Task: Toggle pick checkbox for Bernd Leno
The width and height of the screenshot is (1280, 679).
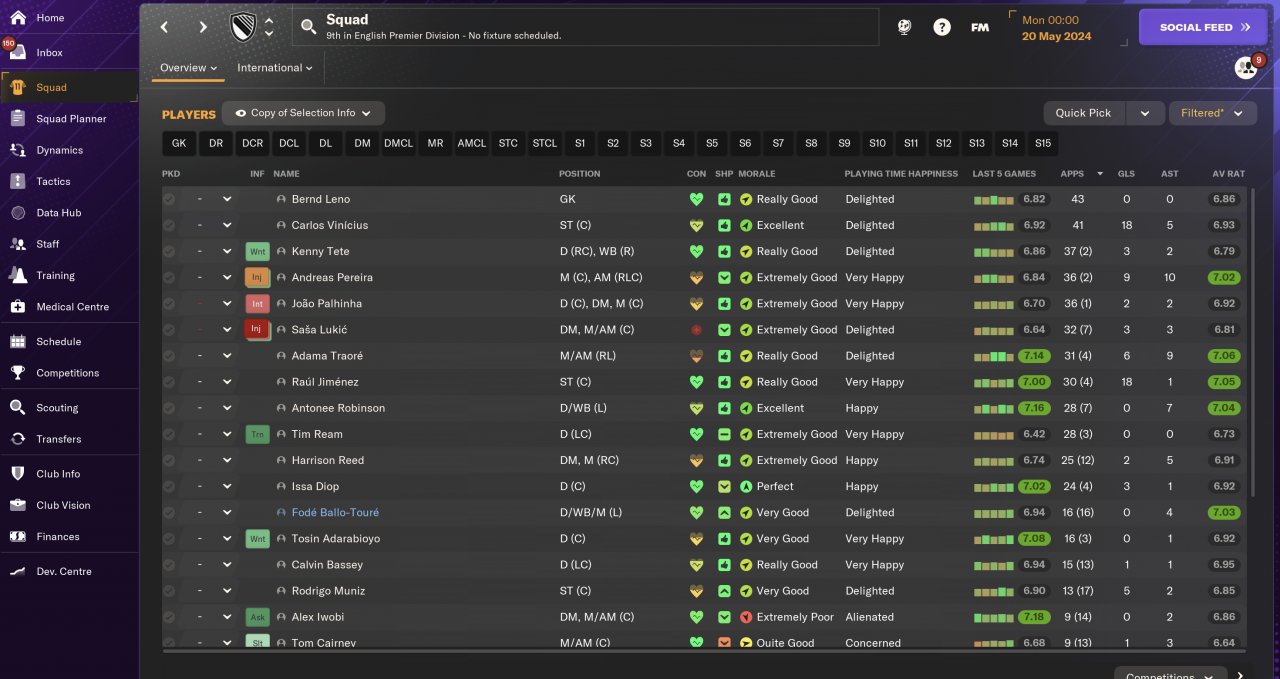Action: (x=169, y=199)
